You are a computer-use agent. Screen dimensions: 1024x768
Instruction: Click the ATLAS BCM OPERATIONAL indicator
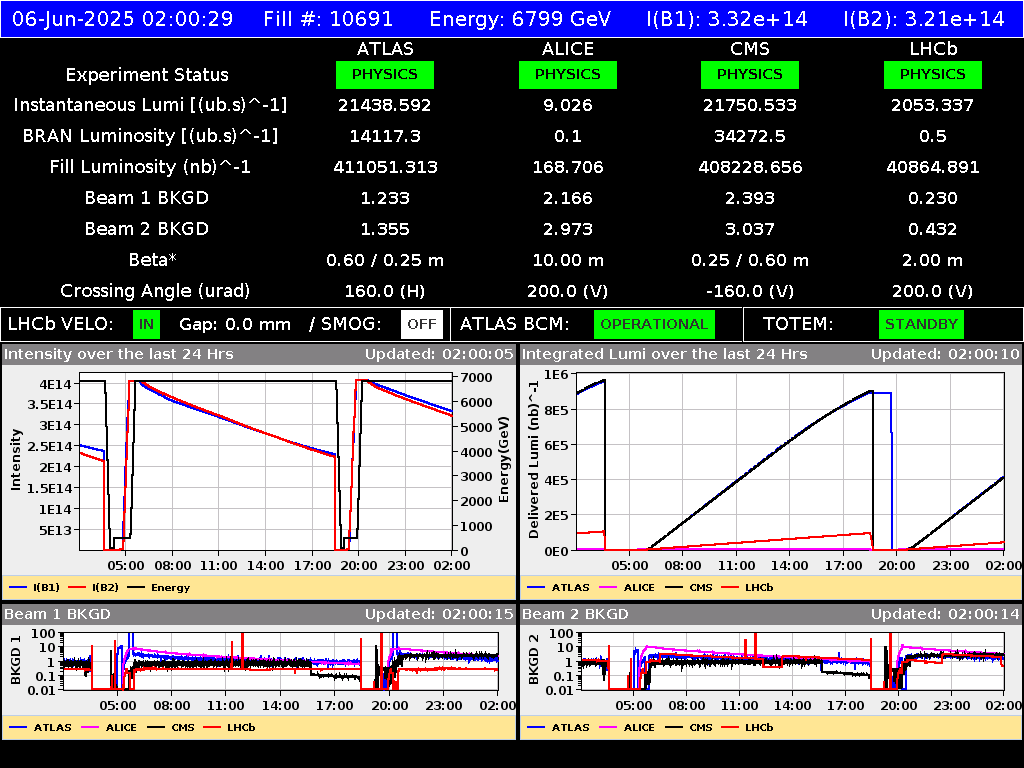654,324
